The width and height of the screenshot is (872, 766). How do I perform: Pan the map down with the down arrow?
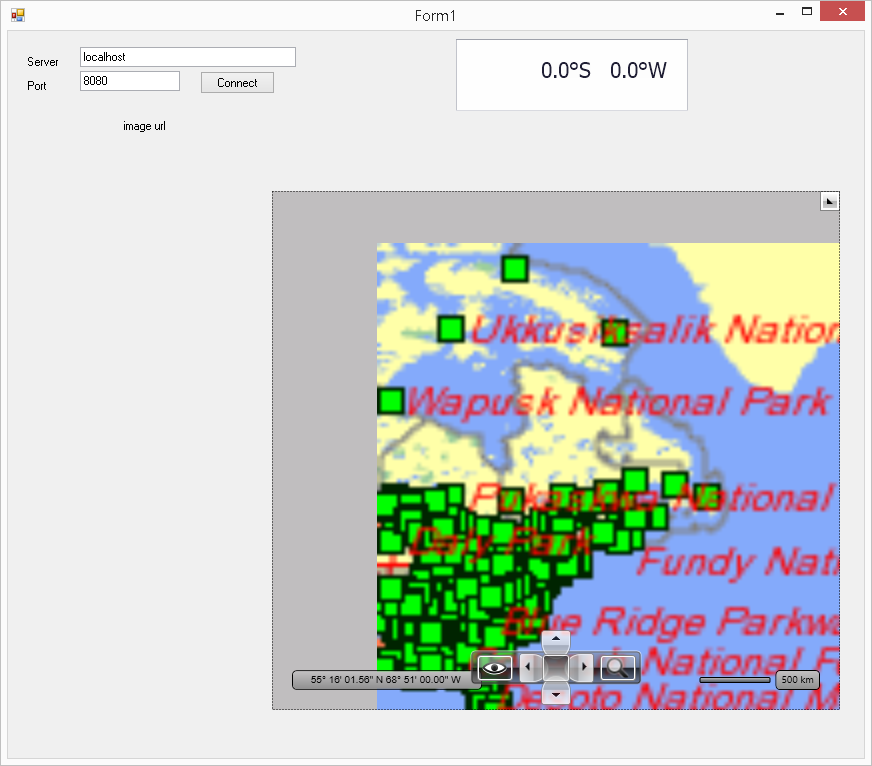click(x=556, y=693)
